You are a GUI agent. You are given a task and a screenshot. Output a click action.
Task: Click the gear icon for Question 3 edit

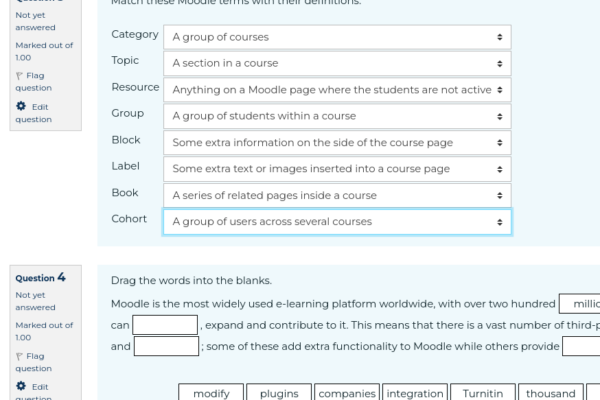tap(21, 106)
